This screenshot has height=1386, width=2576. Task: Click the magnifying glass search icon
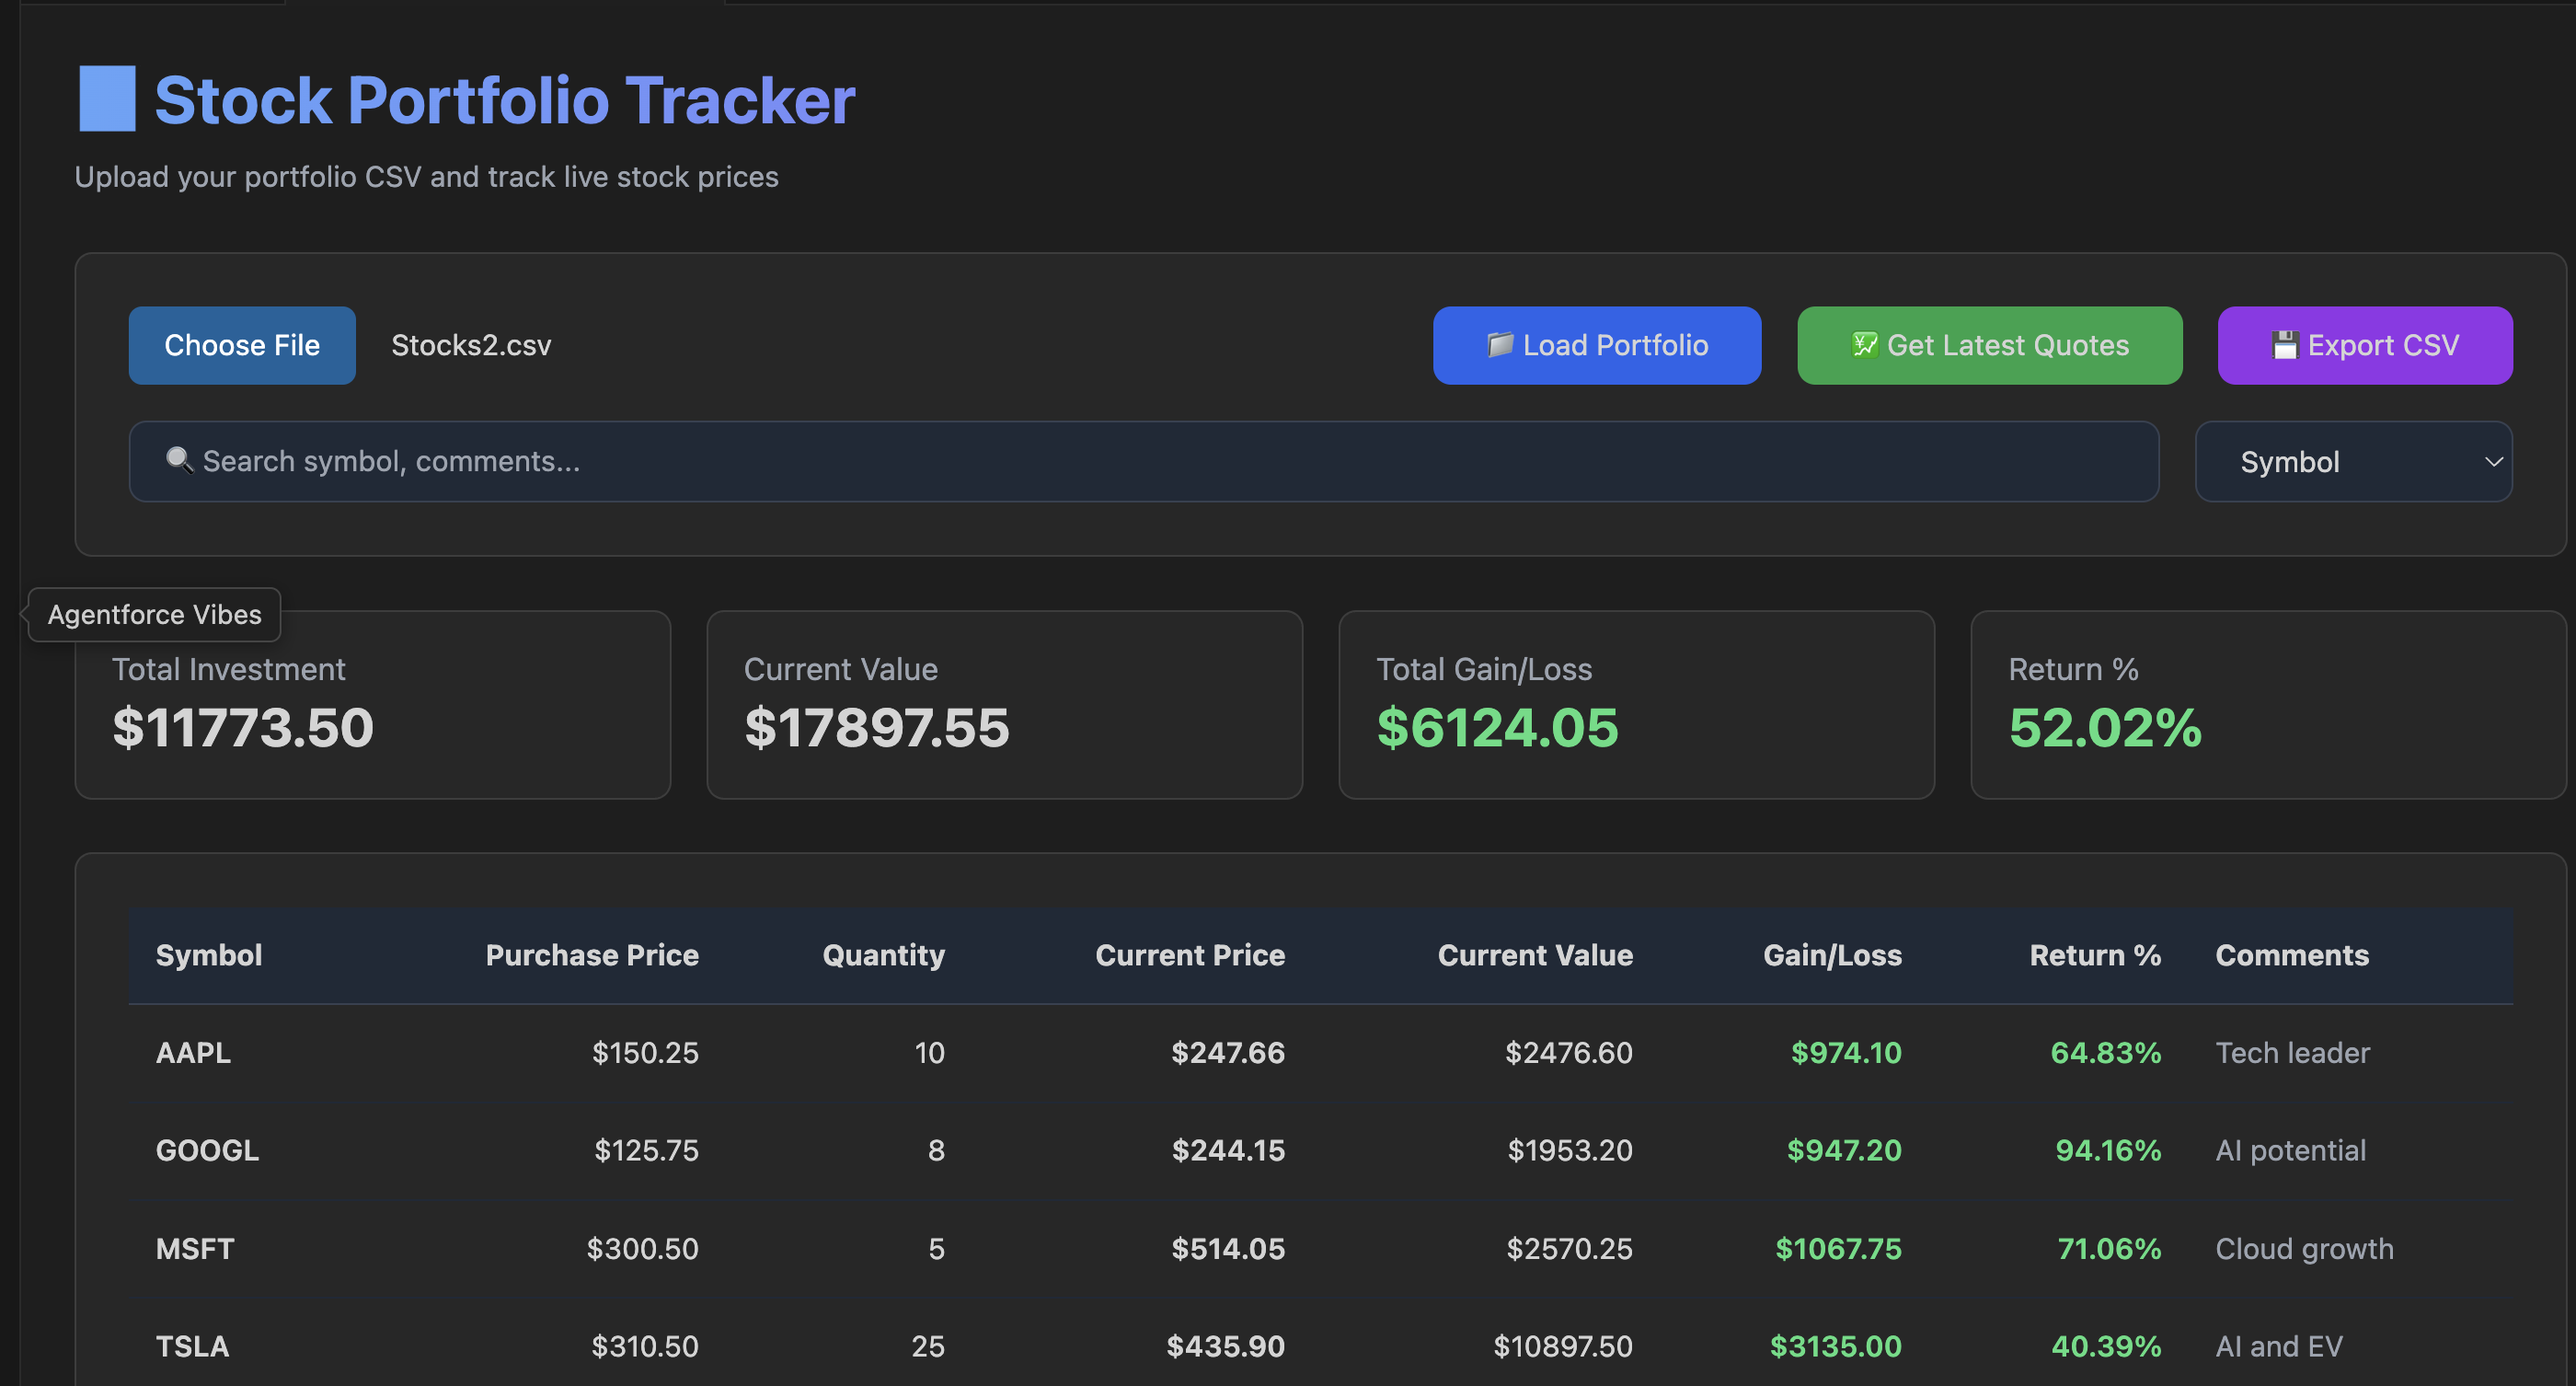click(x=179, y=460)
